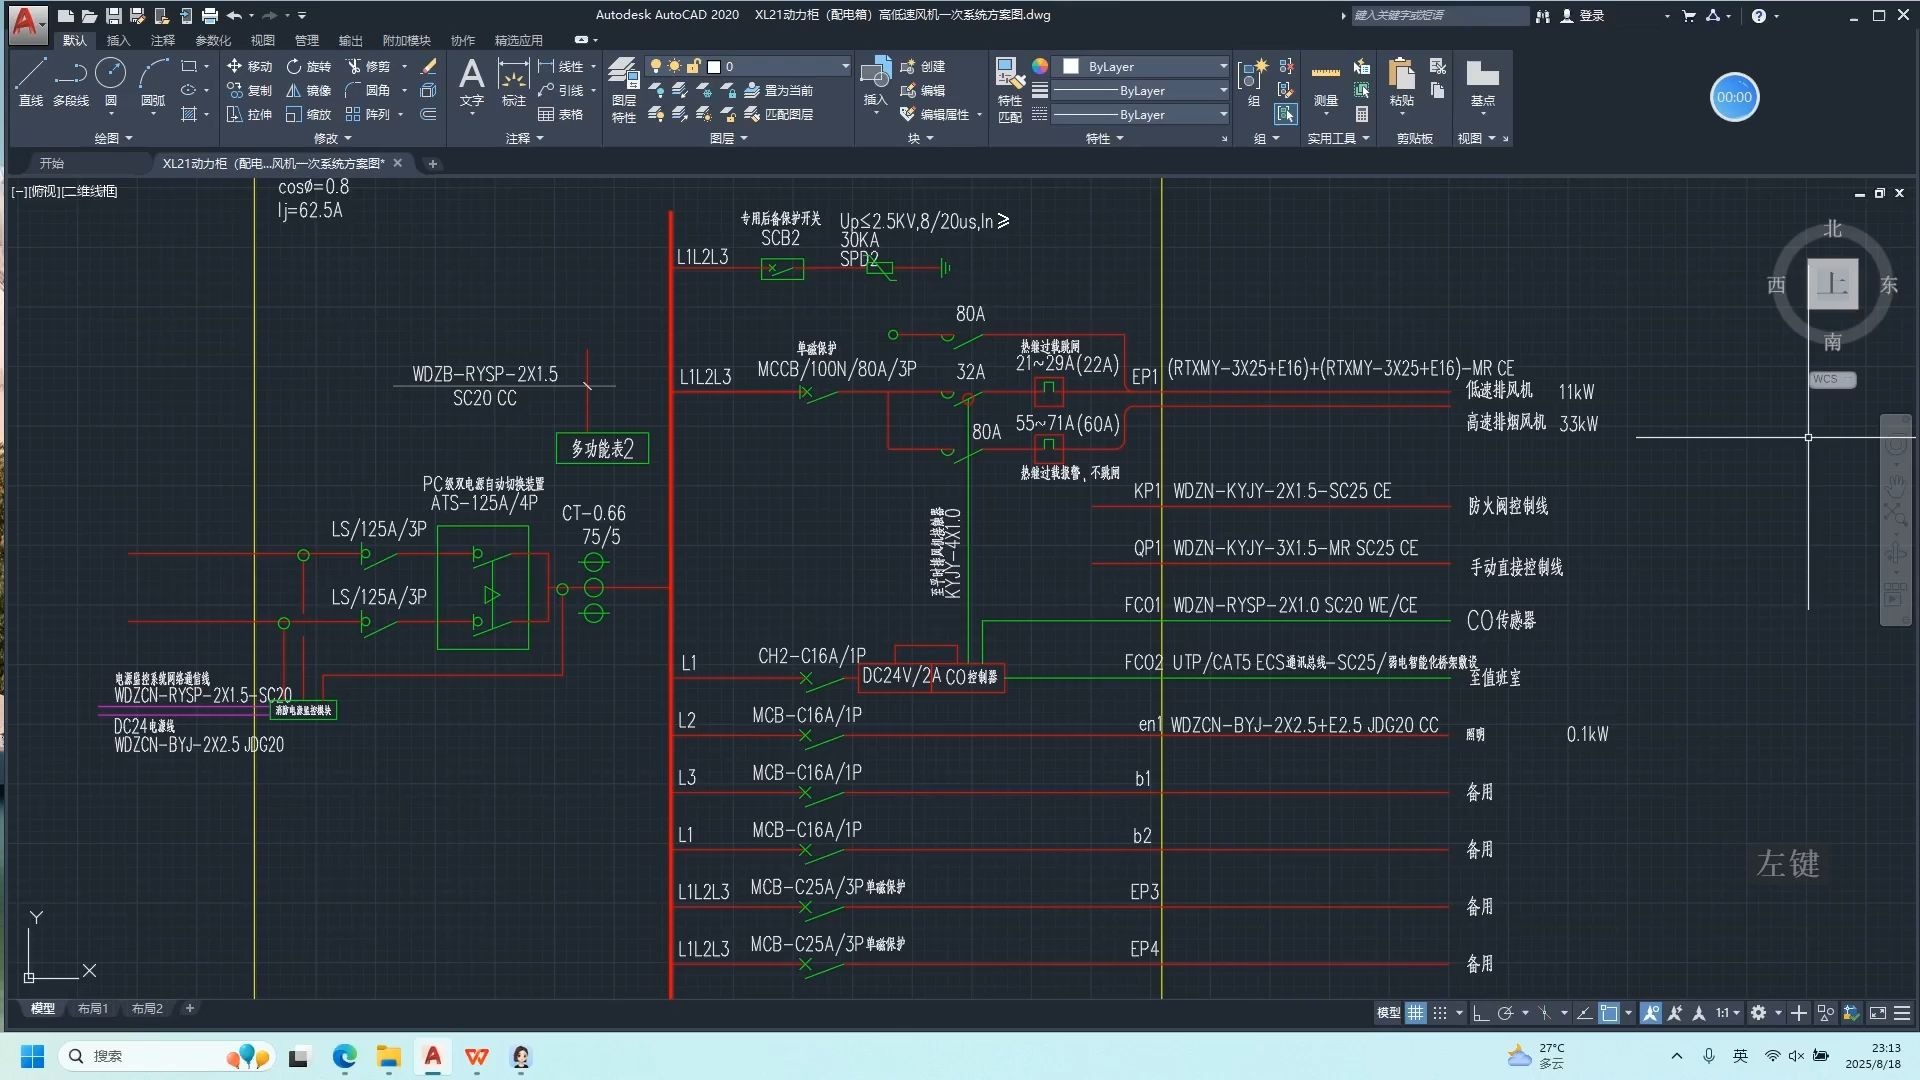The image size is (1920, 1080).
Task: Select the 直线 (Line) tool
Action: pos(30,81)
